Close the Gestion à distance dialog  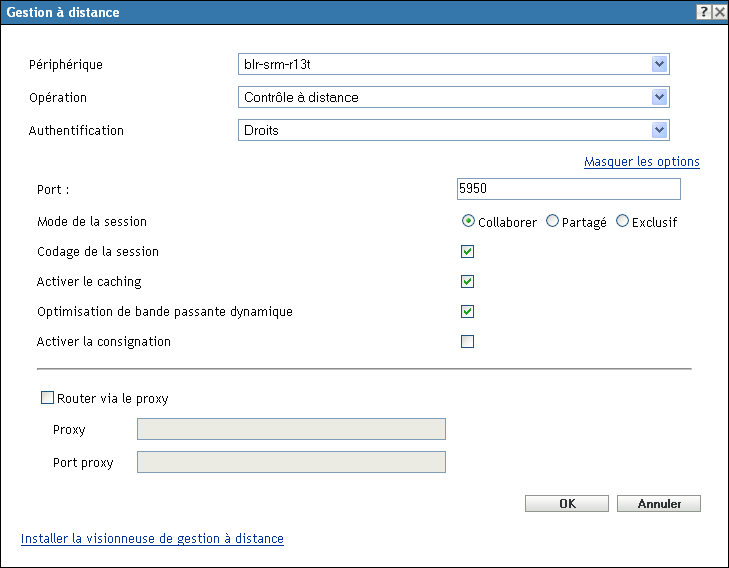coord(719,12)
